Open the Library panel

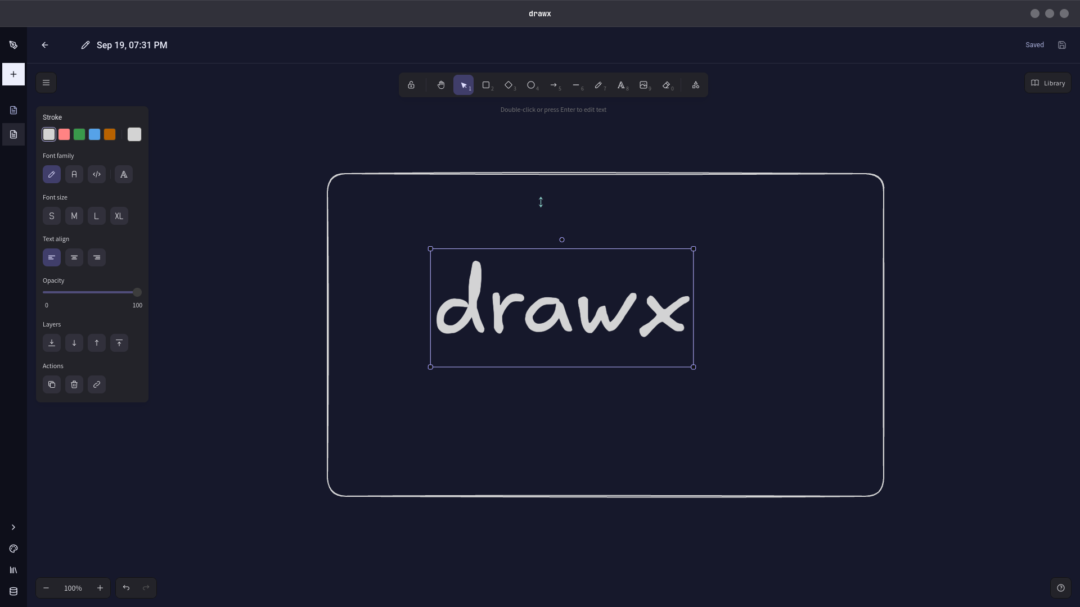click(x=1048, y=83)
